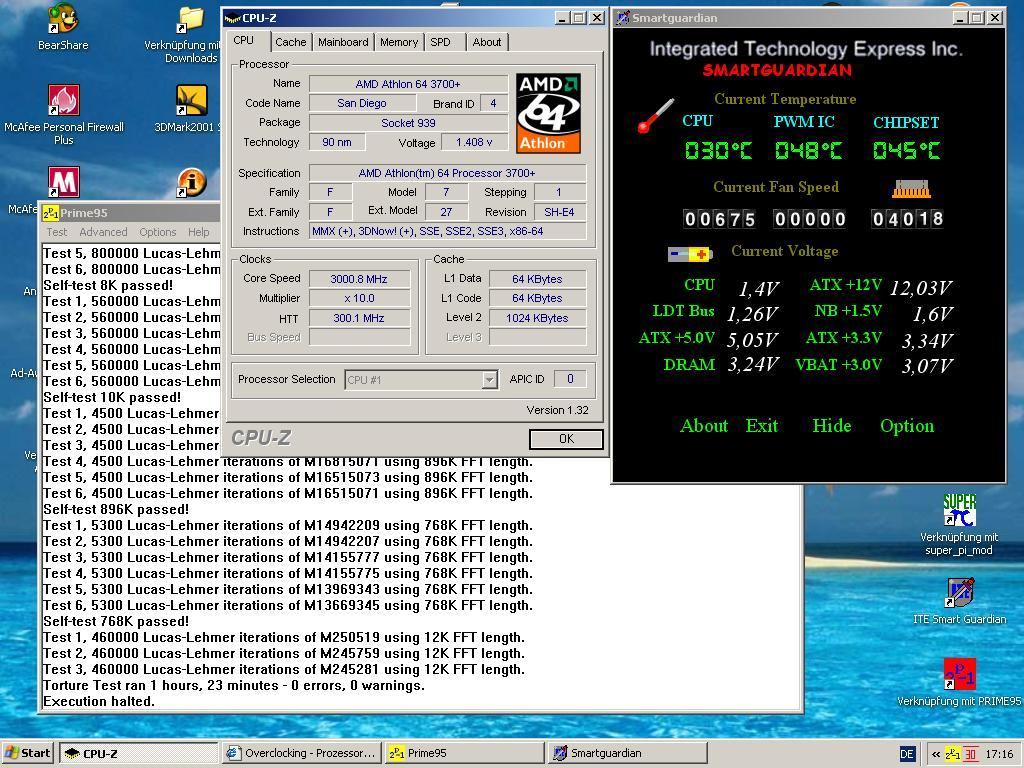The width and height of the screenshot is (1024, 768).
Task: Expand the Processor Selection dropdown in CPU-Z
Action: pyautogui.click(x=489, y=379)
